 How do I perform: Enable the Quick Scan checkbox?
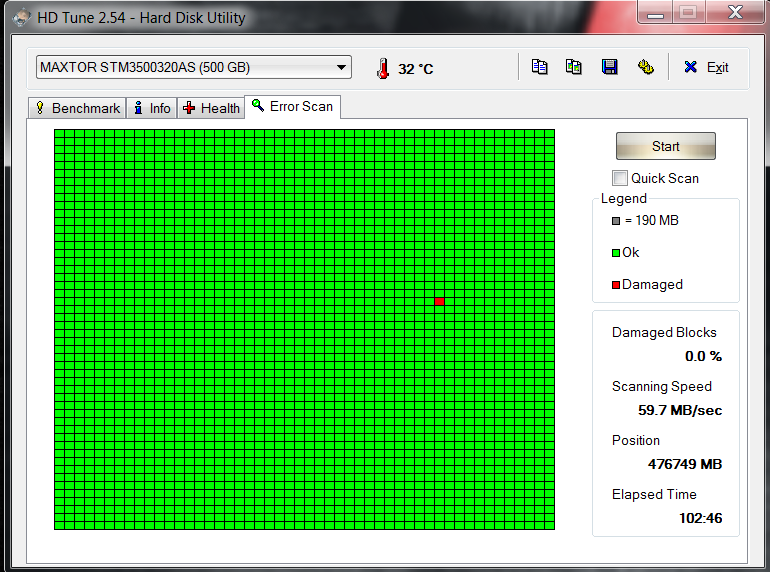pyautogui.click(x=619, y=178)
